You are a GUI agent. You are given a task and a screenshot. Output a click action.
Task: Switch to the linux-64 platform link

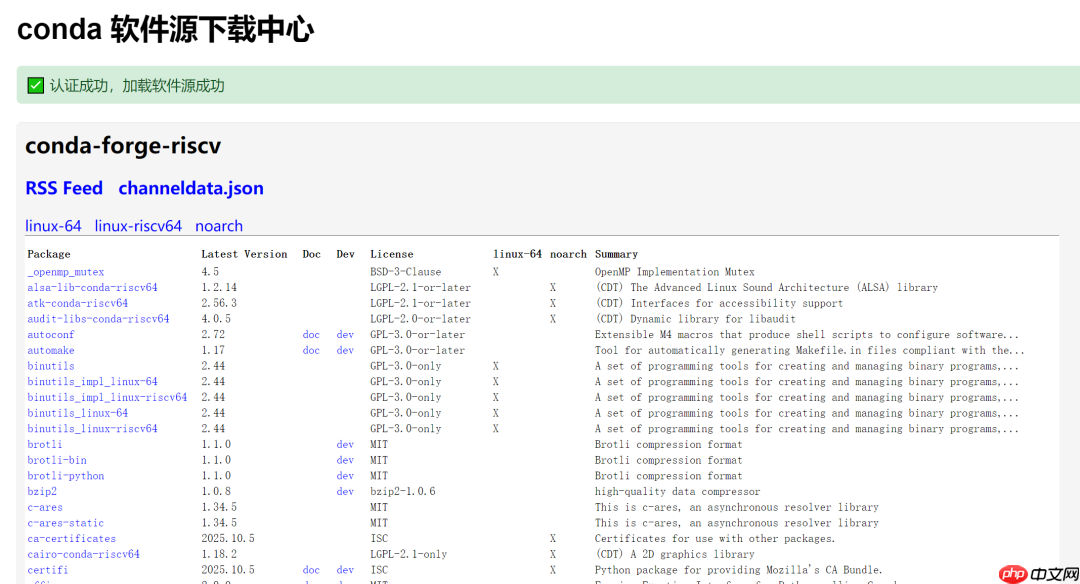pos(53,226)
